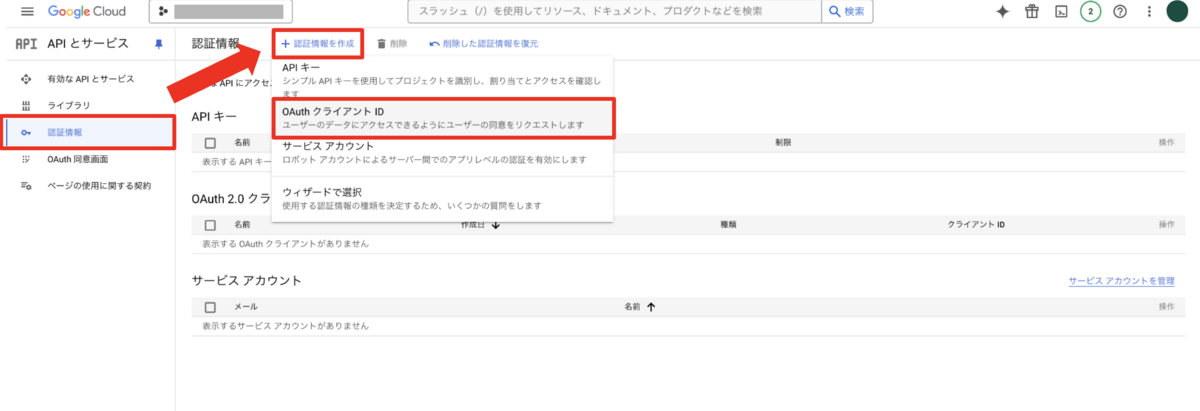Image resolution: width=1200 pixels, height=411 pixels.
Task: Click the pin icon beside APIとサービス
Action: coord(158,44)
